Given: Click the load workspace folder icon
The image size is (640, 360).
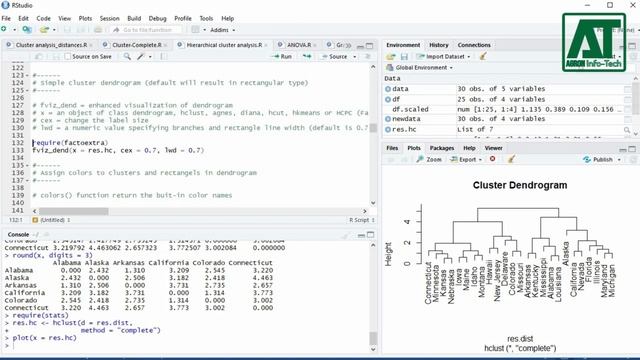Looking at the screenshot, I should tap(391, 56).
